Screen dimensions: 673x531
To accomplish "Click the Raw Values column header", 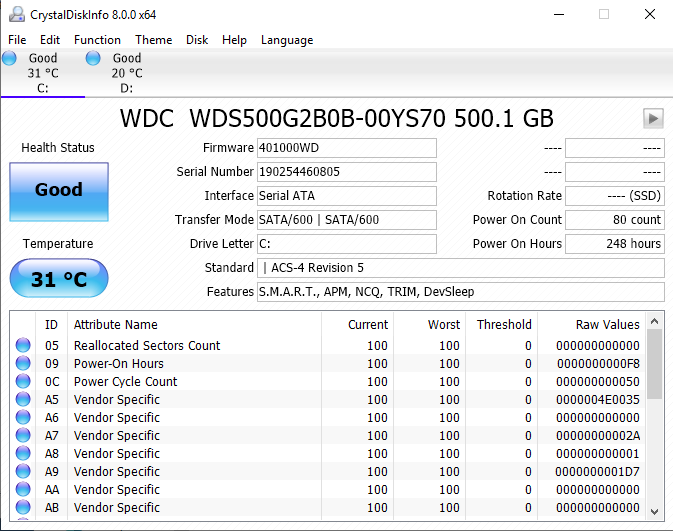I will point(607,325).
